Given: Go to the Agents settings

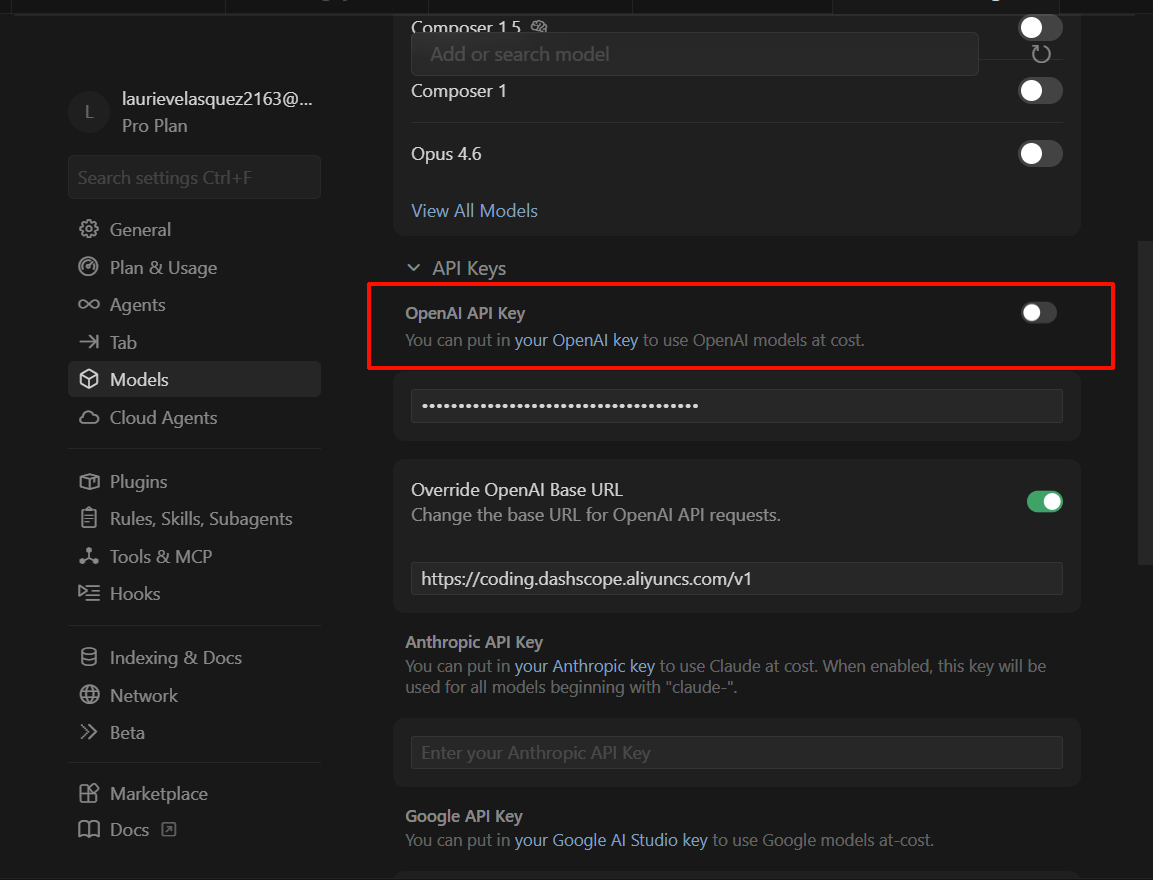Looking at the screenshot, I should [x=194, y=304].
